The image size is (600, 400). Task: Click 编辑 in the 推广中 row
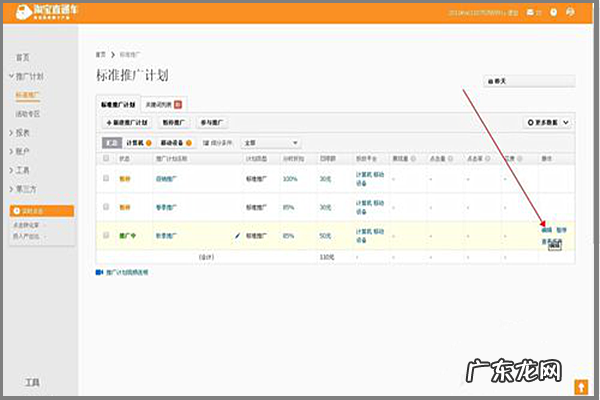547,230
